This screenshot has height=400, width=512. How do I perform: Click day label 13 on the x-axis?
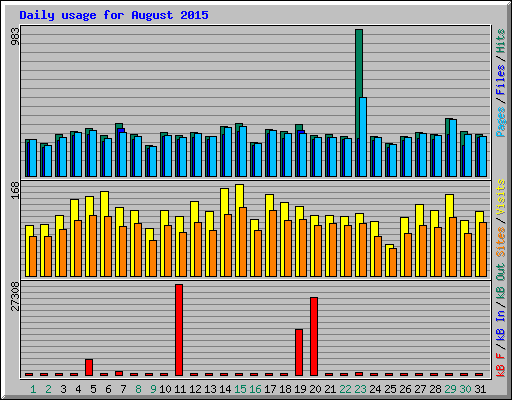(x=210, y=389)
